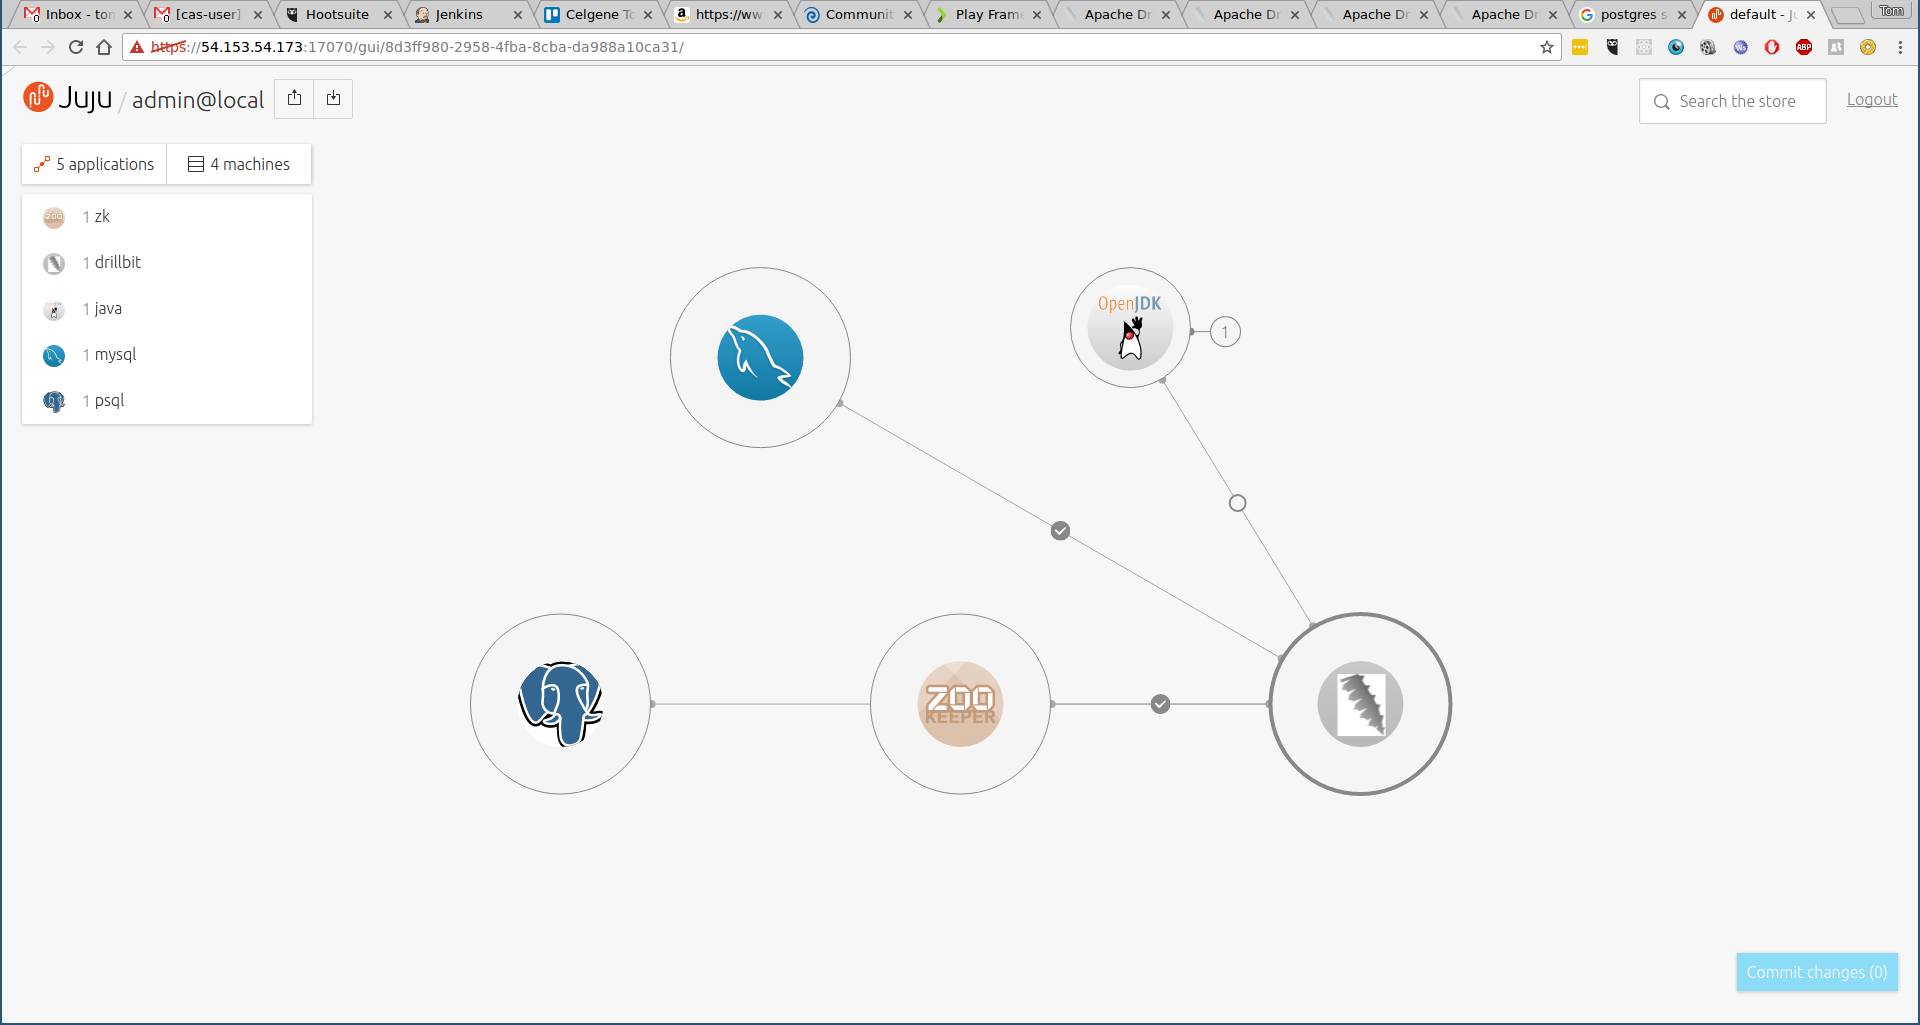The width and height of the screenshot is (1920, 1025).
Task: Click the Juju logo
Action: point(67,98)
